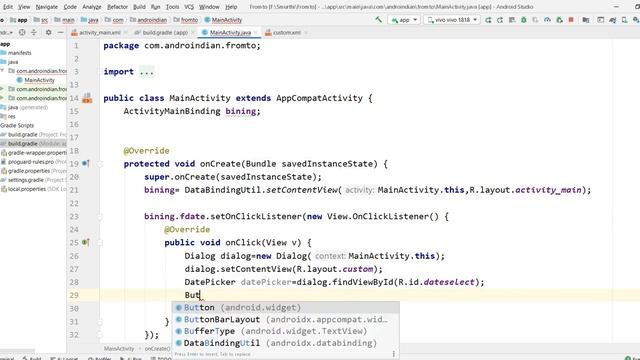Open the Analyze menu
The width and height of the screenshot is (640, 360).
(x=91, y=7)
